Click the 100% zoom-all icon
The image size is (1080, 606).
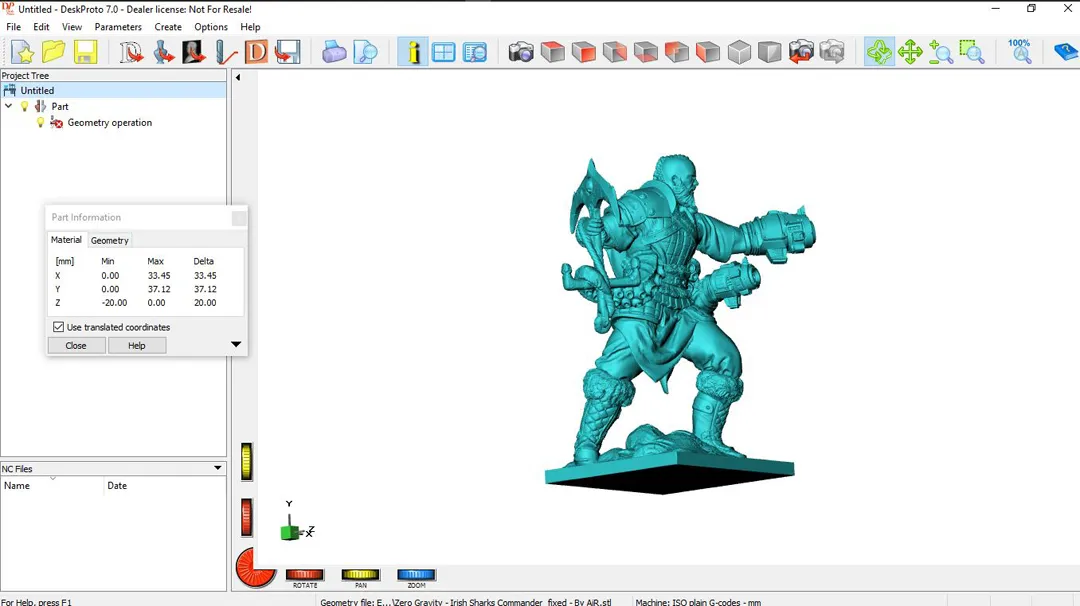[x=1019, y=52]
